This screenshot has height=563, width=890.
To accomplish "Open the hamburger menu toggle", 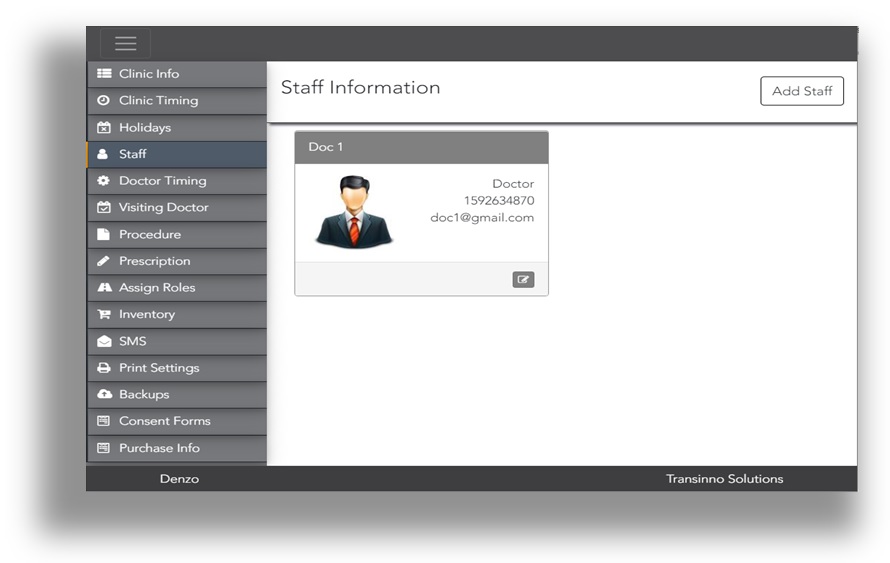I will coord(125,43).
